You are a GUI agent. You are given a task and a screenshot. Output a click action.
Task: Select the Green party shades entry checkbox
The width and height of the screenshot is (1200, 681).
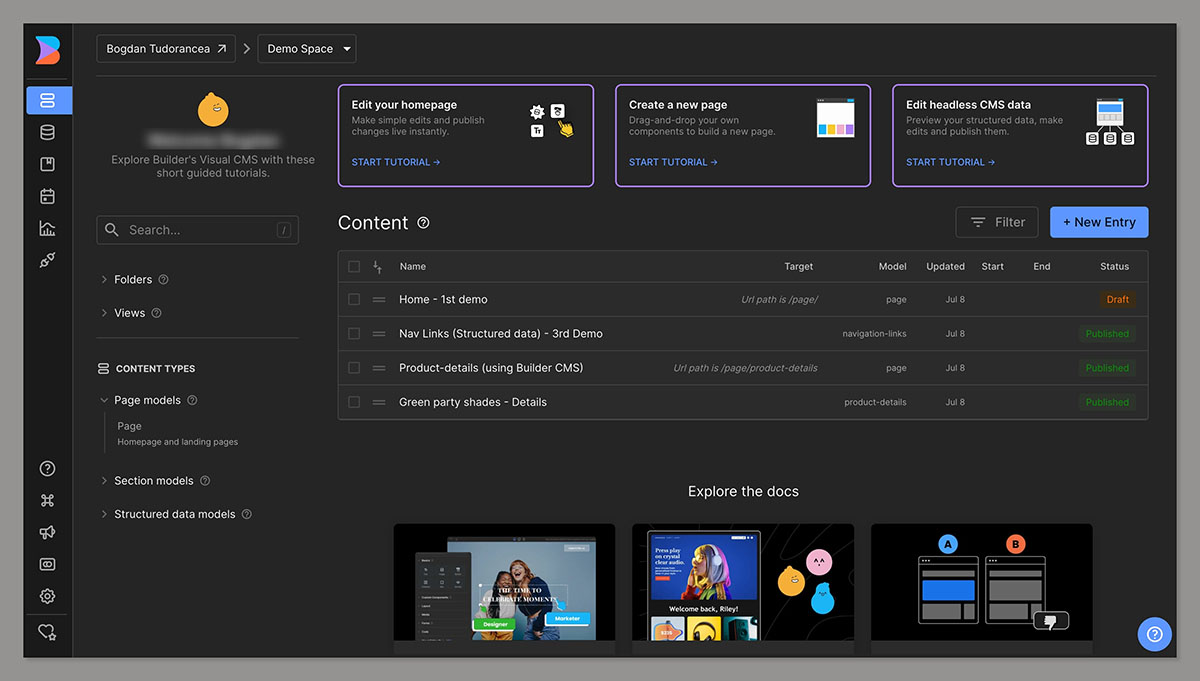354,402
